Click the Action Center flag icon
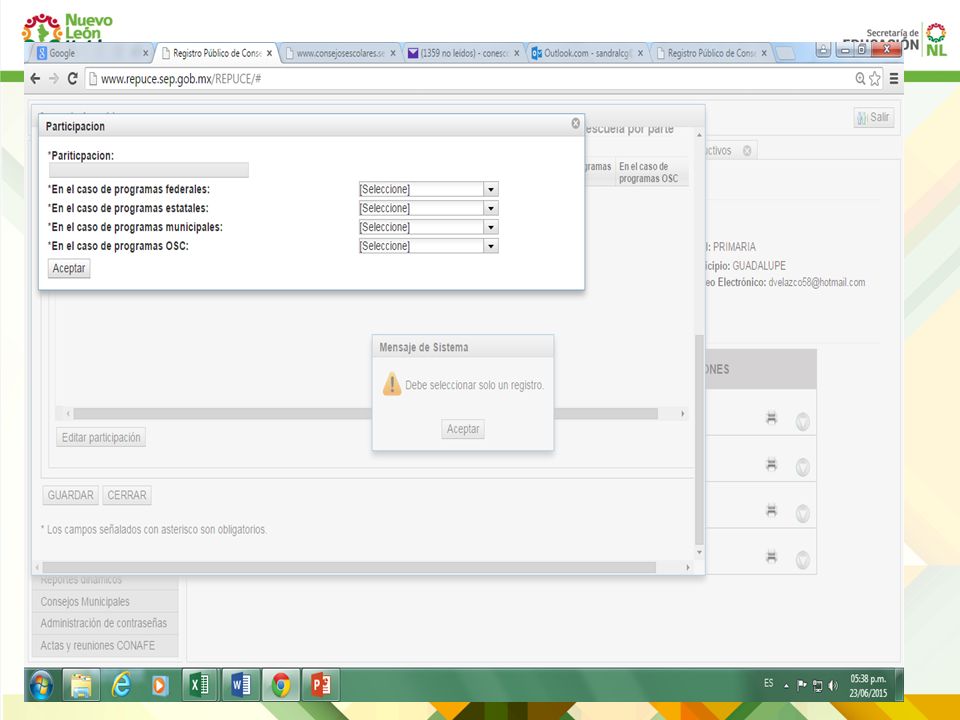This screenshot has width=960, height=720. 801,686
